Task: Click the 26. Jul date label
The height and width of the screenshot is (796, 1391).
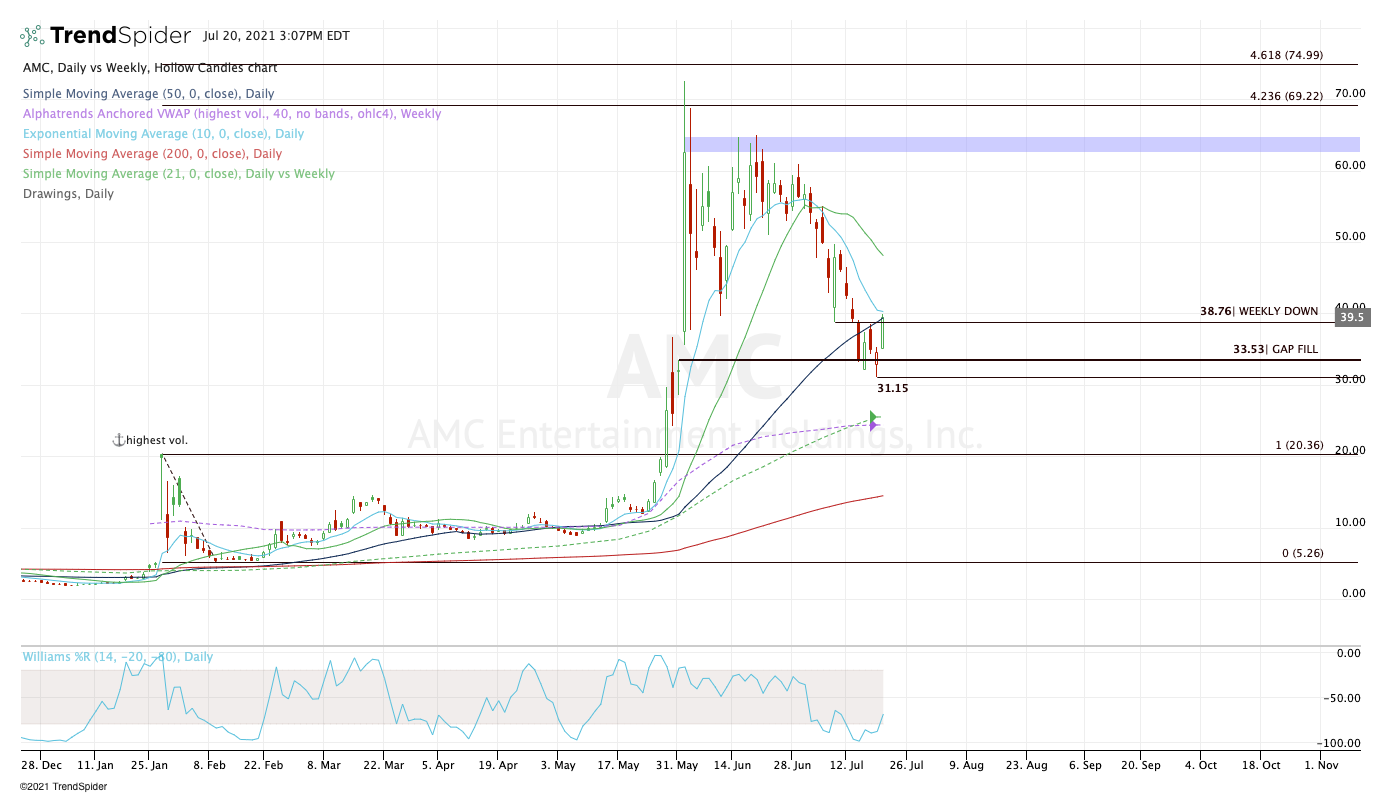Action: point(906,765)
